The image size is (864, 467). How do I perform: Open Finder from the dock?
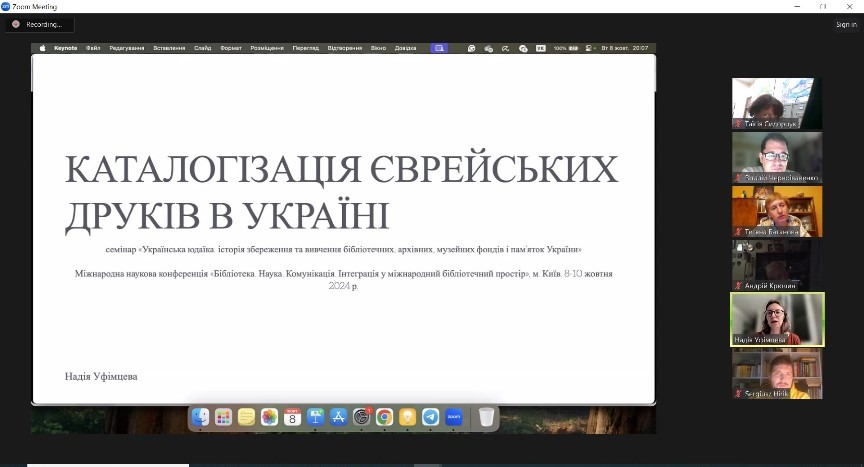point(201,417)
